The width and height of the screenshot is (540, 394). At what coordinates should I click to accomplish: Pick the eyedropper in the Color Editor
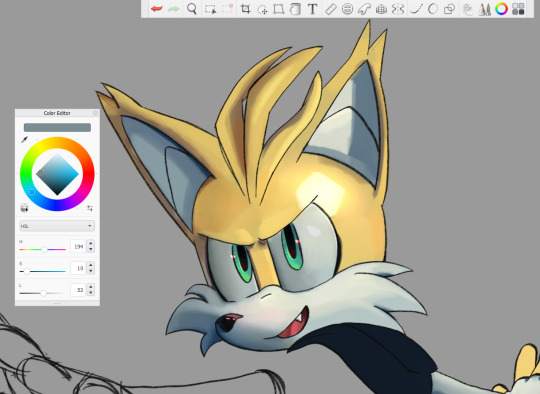[x=24, y=139]
